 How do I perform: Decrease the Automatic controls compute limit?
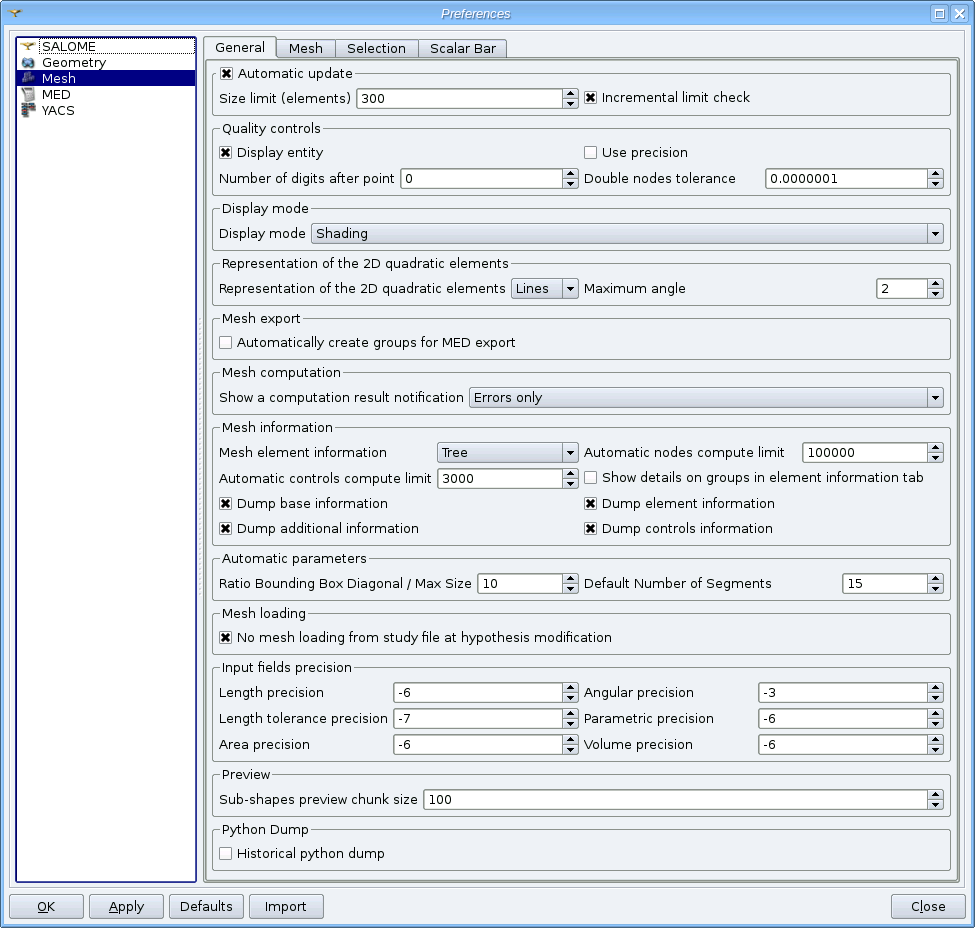[x=570, y=483]
